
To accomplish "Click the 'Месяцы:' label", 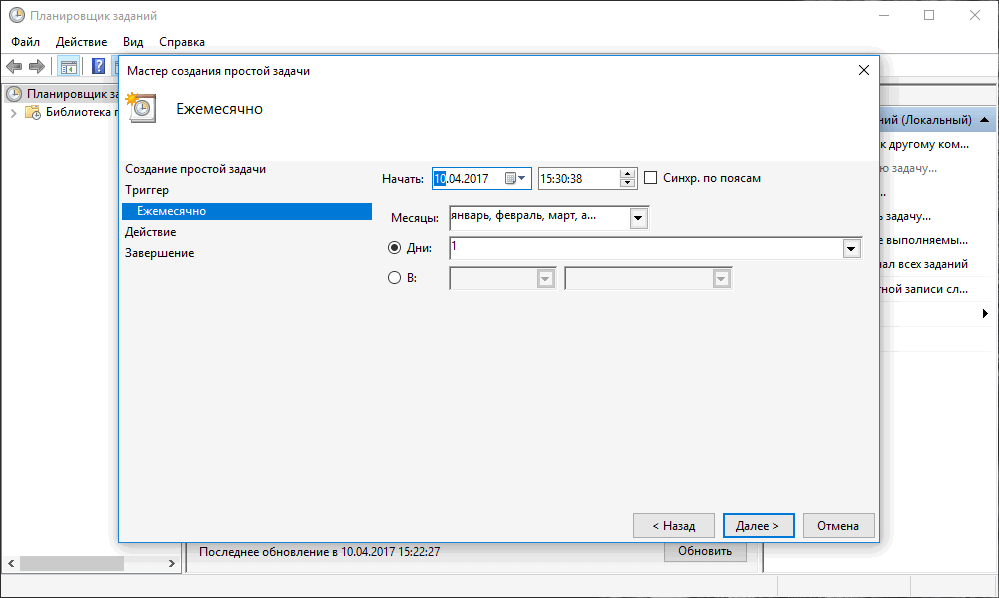I will tap(415, 218).
